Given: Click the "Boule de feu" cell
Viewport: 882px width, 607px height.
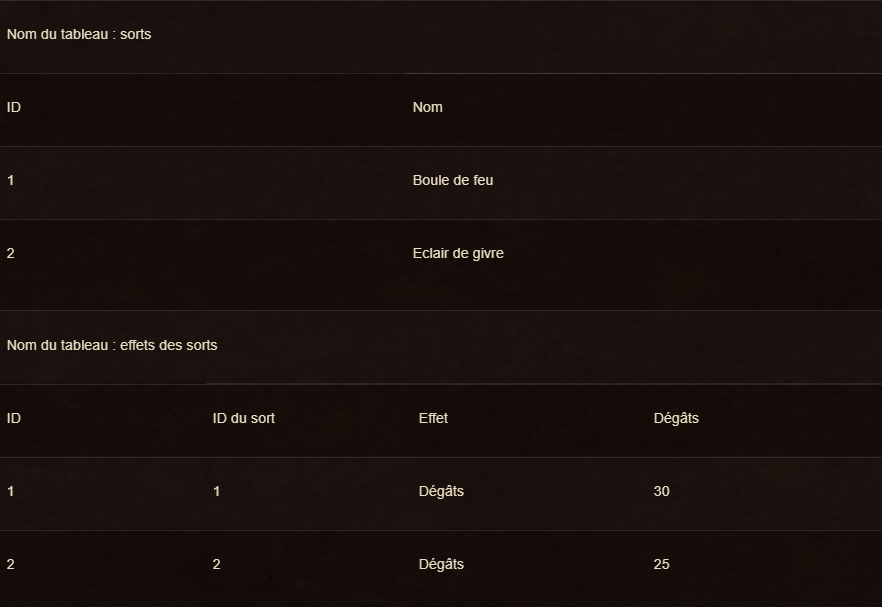Looking at the screenshot, I should (452, 180).
